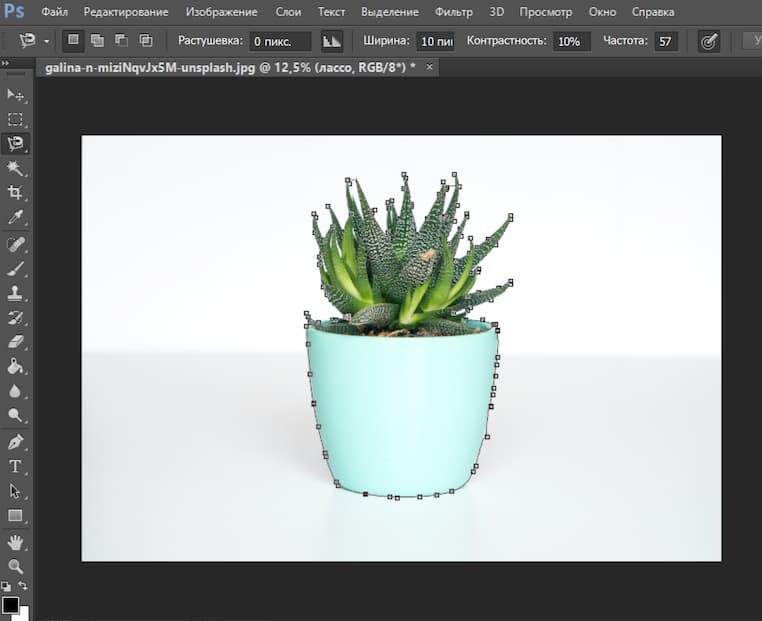The image size is (762, 621).
Task: Select the Rectangular Marquee tool
Action: 15,119
